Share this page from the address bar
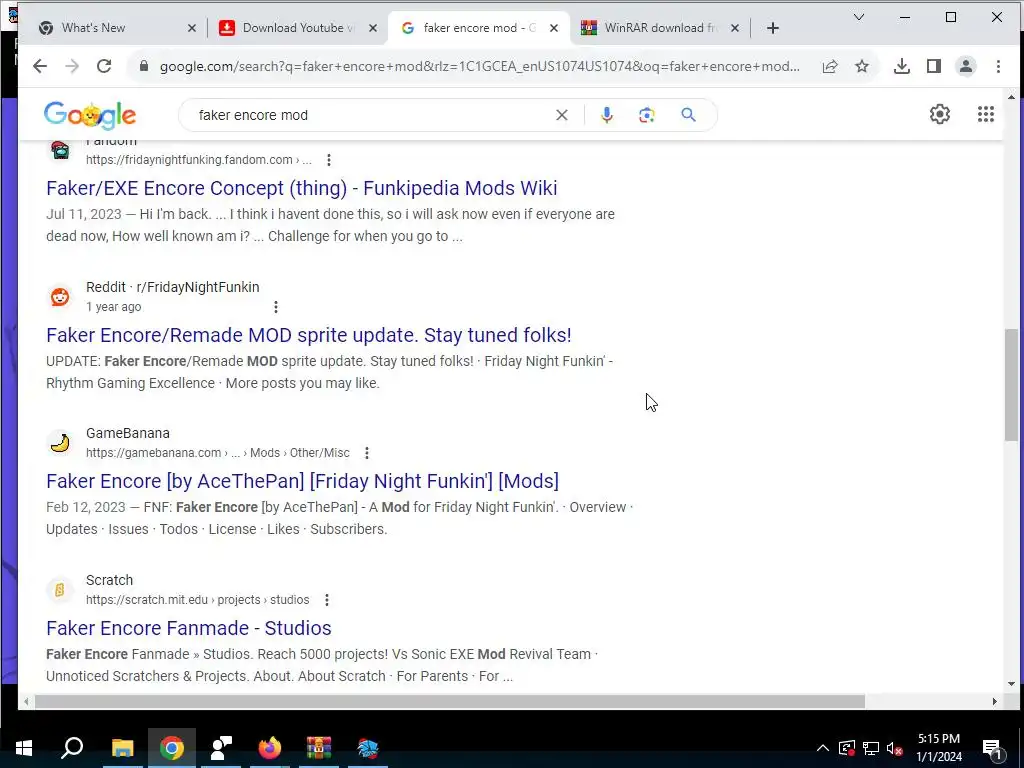The width and height of the screenshot is (1024, 768). point(830,66)
